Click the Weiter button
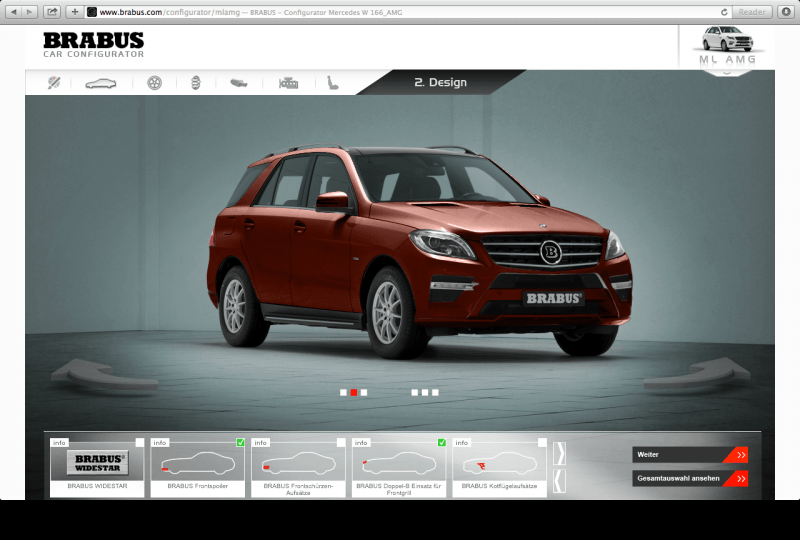 coord(690,455)
